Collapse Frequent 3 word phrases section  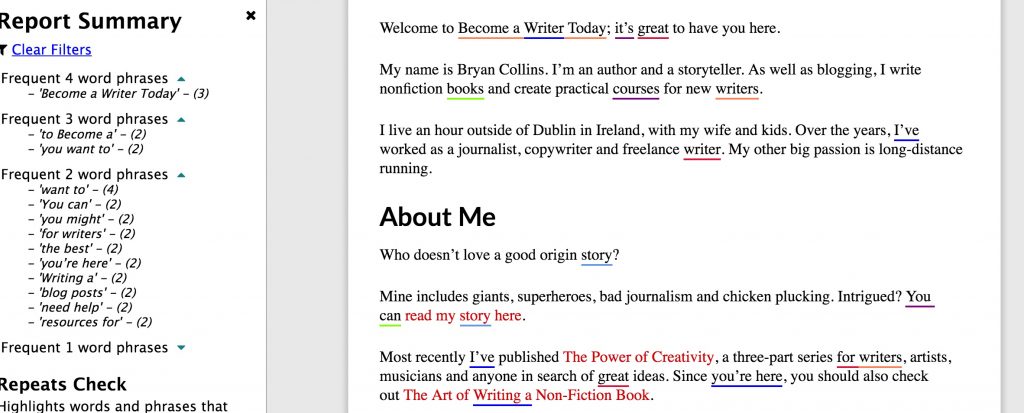pos(182,120)
